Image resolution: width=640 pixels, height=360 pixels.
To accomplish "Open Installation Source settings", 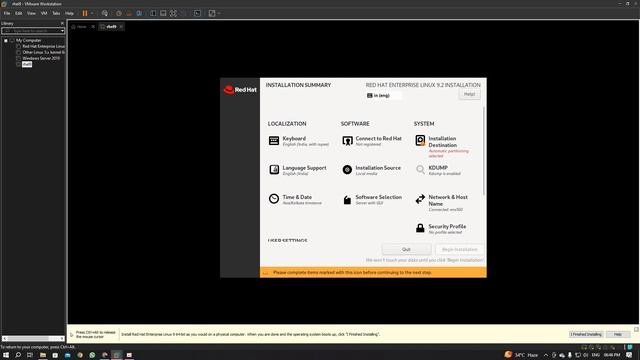I will [371, 170].
